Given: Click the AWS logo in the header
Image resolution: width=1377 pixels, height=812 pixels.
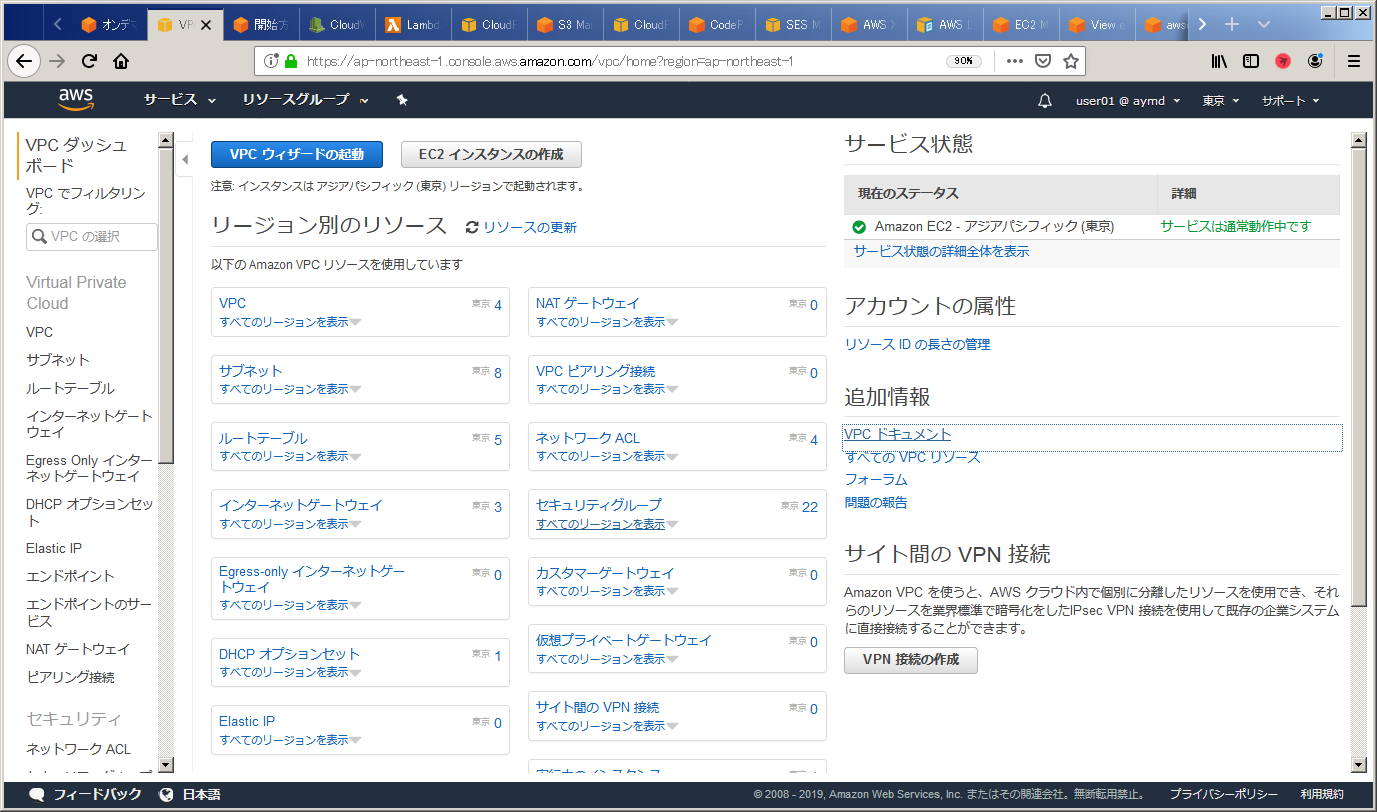Looking at the screenshot, I should pyautogui.click(x=76, y=100).
